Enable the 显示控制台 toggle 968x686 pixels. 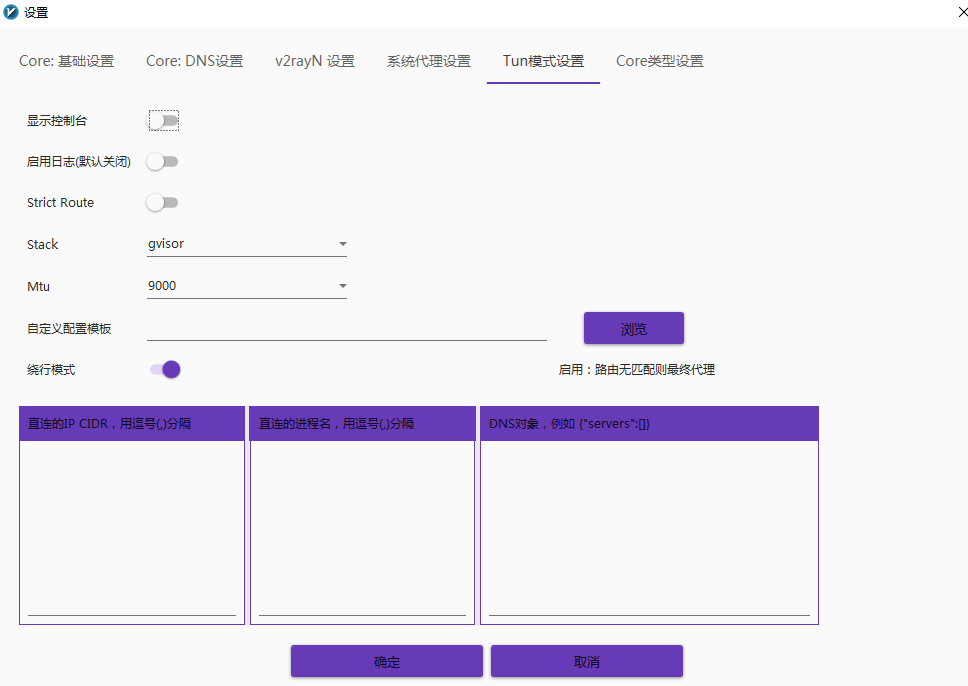[163, 120]
